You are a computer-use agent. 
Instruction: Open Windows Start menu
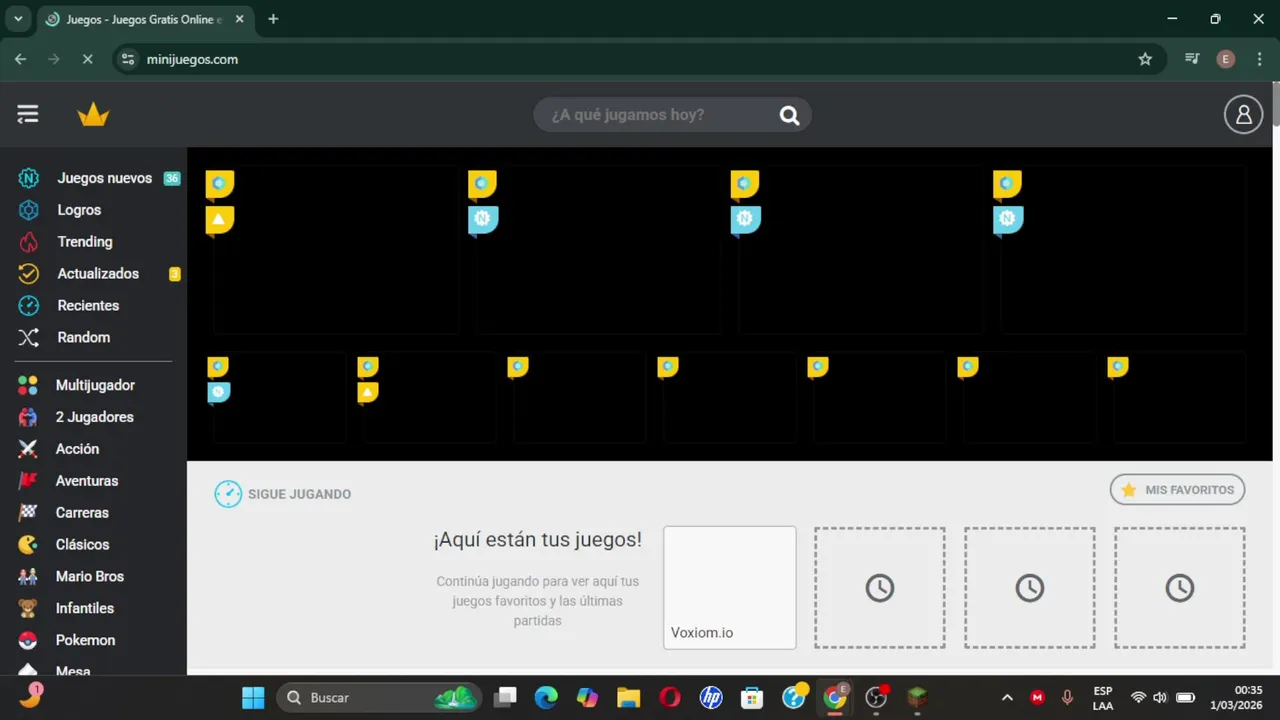click(253, 697)
